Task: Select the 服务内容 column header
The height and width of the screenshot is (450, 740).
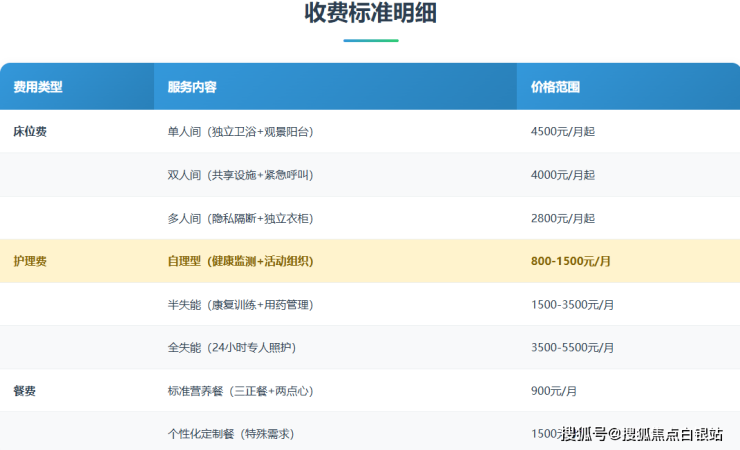Action: click(x=192, y=87)
